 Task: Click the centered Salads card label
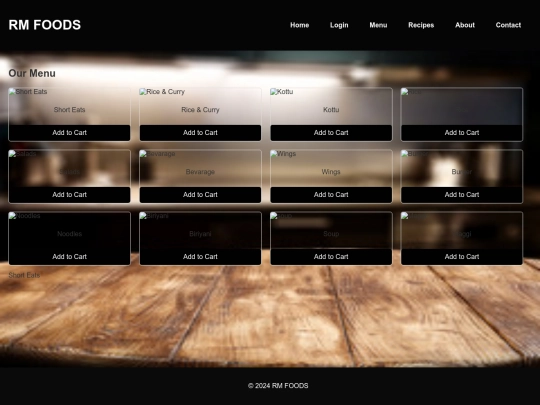(x=70, y=172)
